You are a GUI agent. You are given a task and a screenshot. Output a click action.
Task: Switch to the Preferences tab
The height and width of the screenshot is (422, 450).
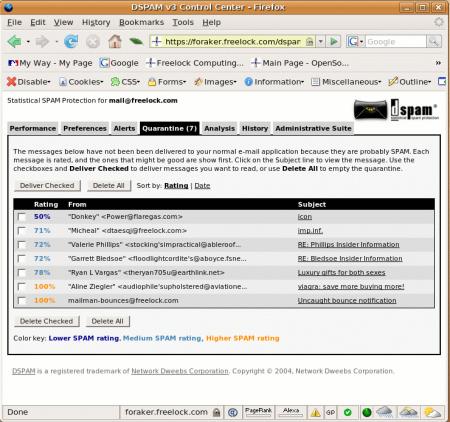tap(85, 128)
